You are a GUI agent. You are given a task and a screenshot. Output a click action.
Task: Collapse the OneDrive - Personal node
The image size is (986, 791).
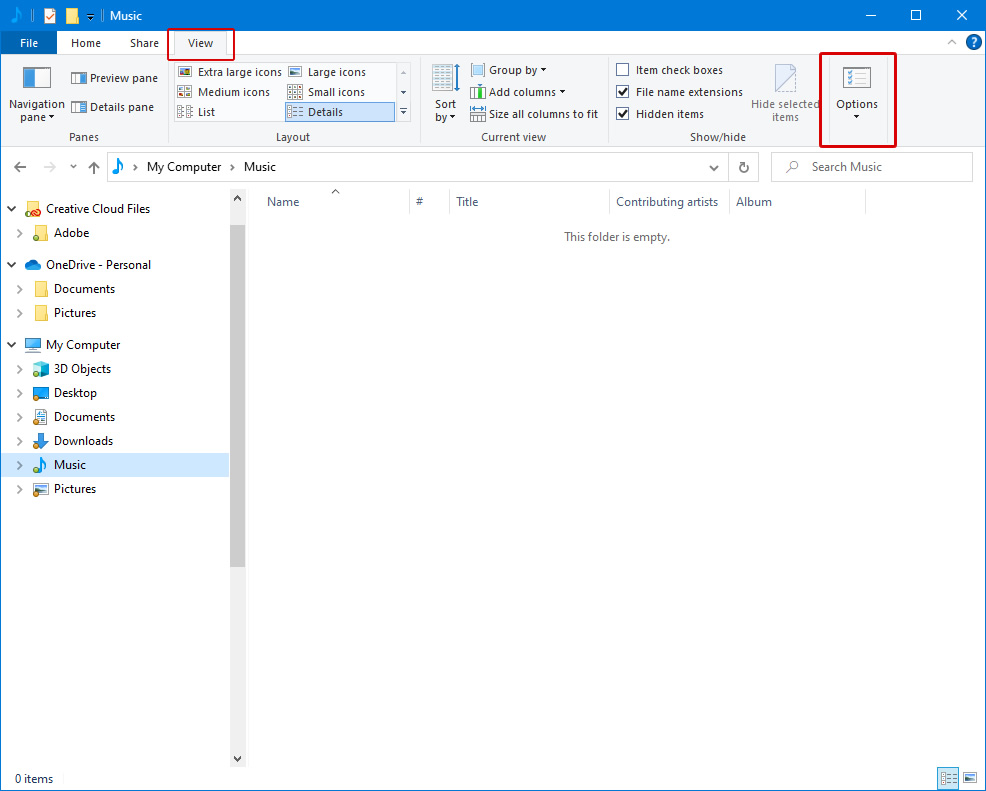pos(12,265)
